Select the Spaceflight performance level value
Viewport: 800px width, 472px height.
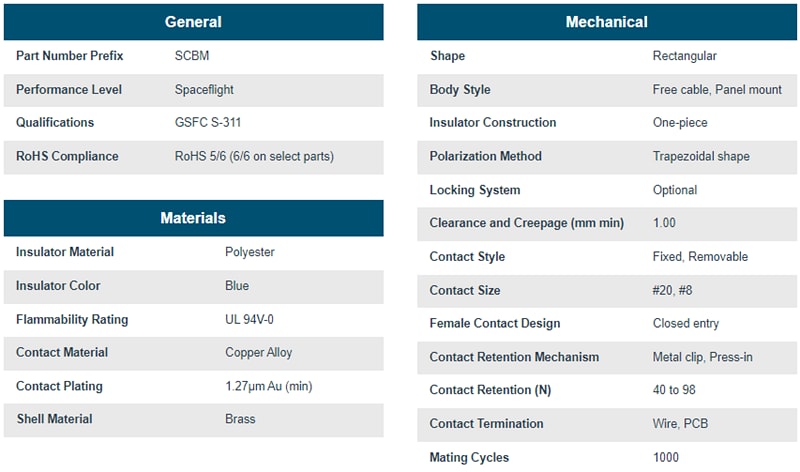click(x=204, y=90)
